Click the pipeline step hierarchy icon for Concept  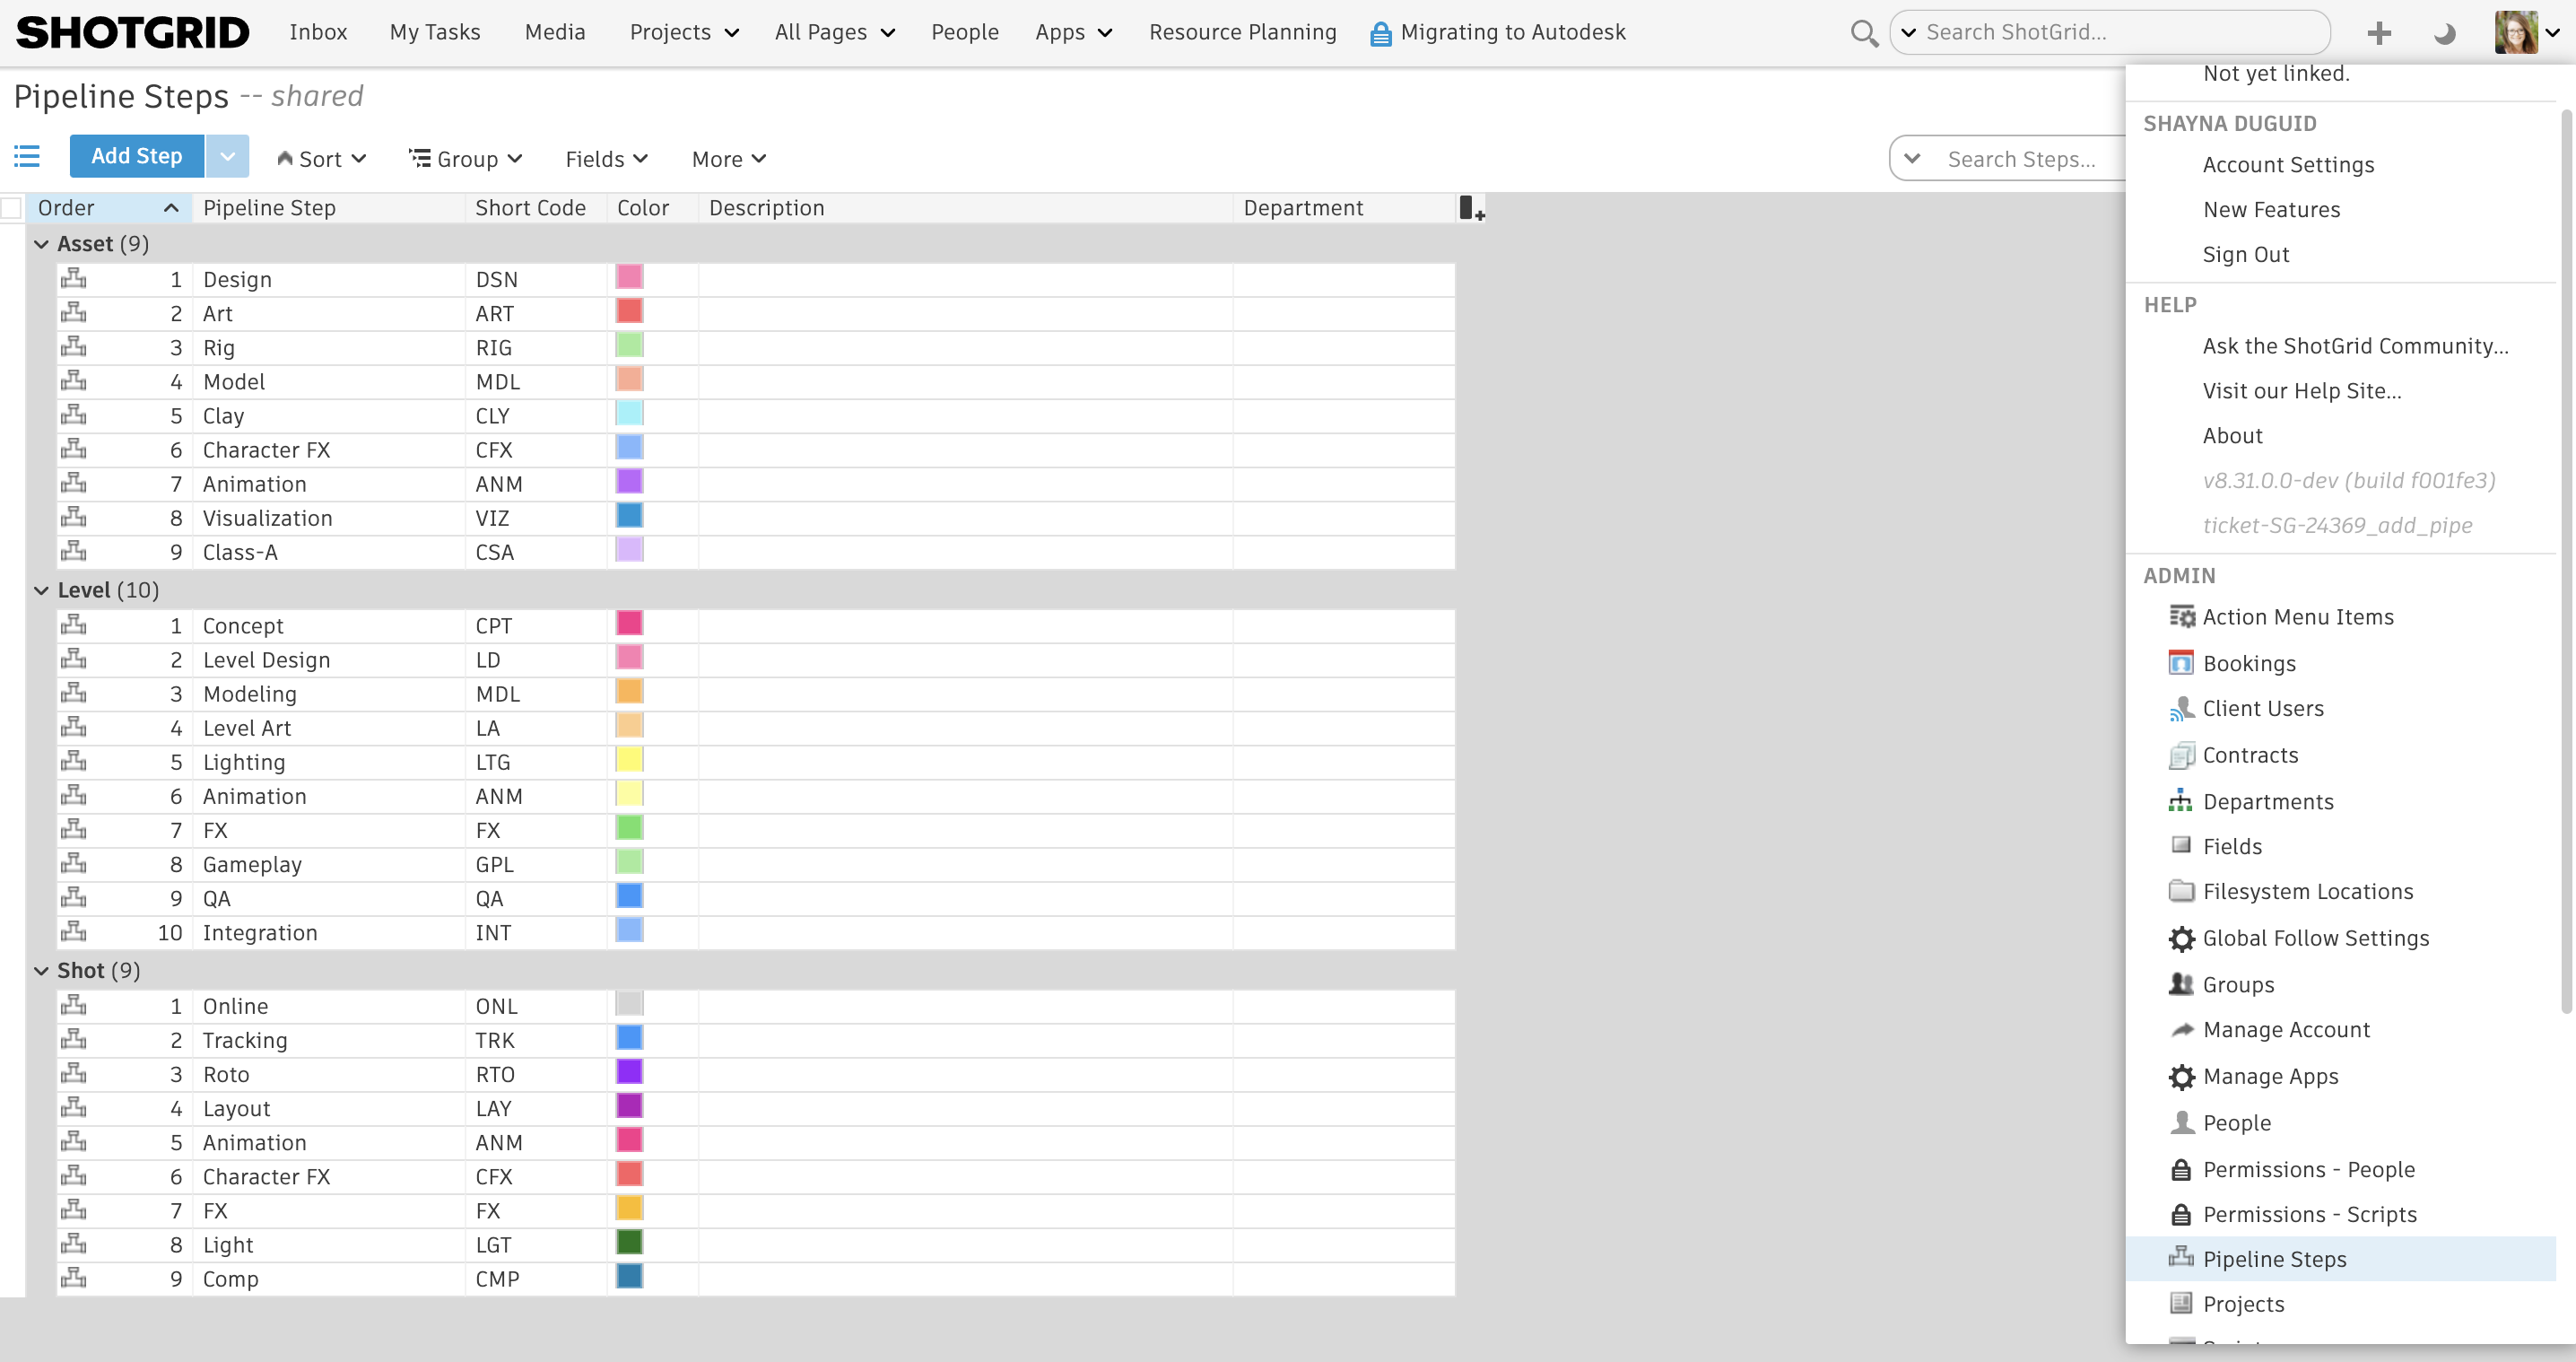[74, 625]
